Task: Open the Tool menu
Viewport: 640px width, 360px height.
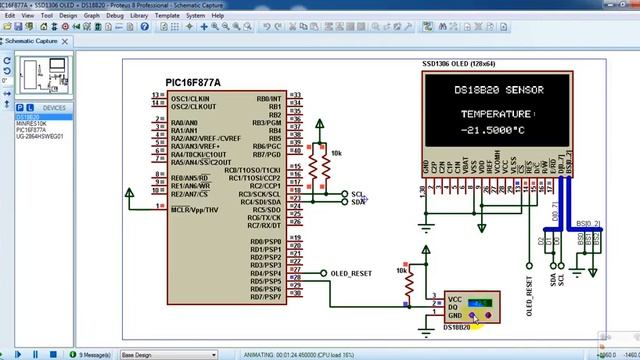Action: [47, 16]
